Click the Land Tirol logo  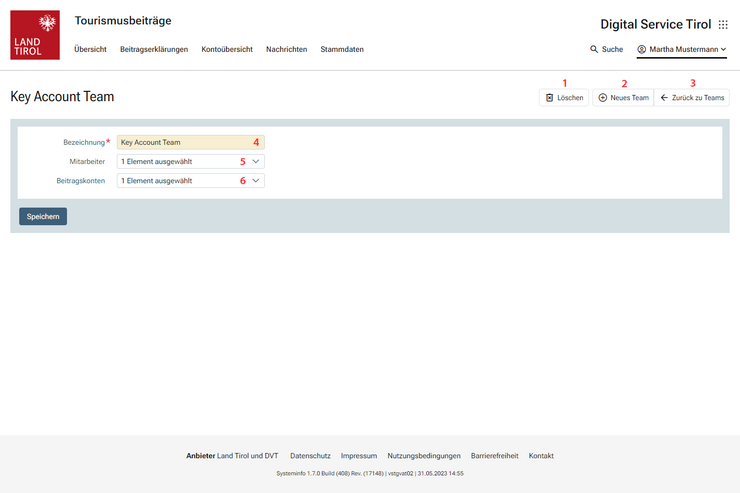click(34, 35)
